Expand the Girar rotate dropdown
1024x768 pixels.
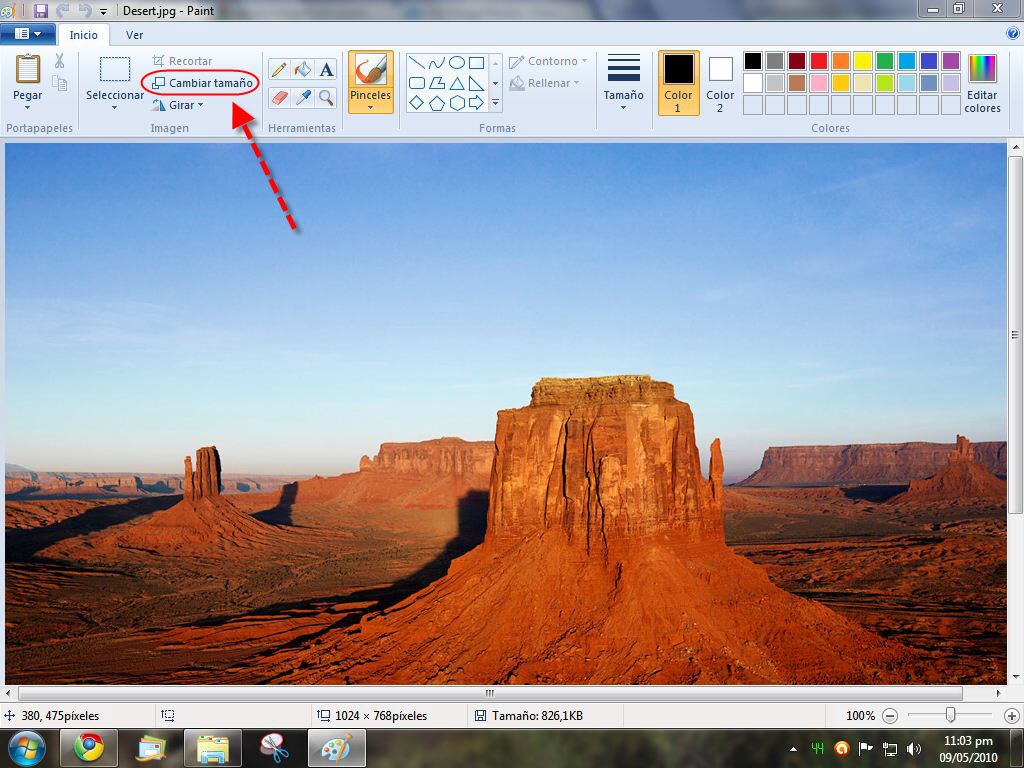point(179,105)
